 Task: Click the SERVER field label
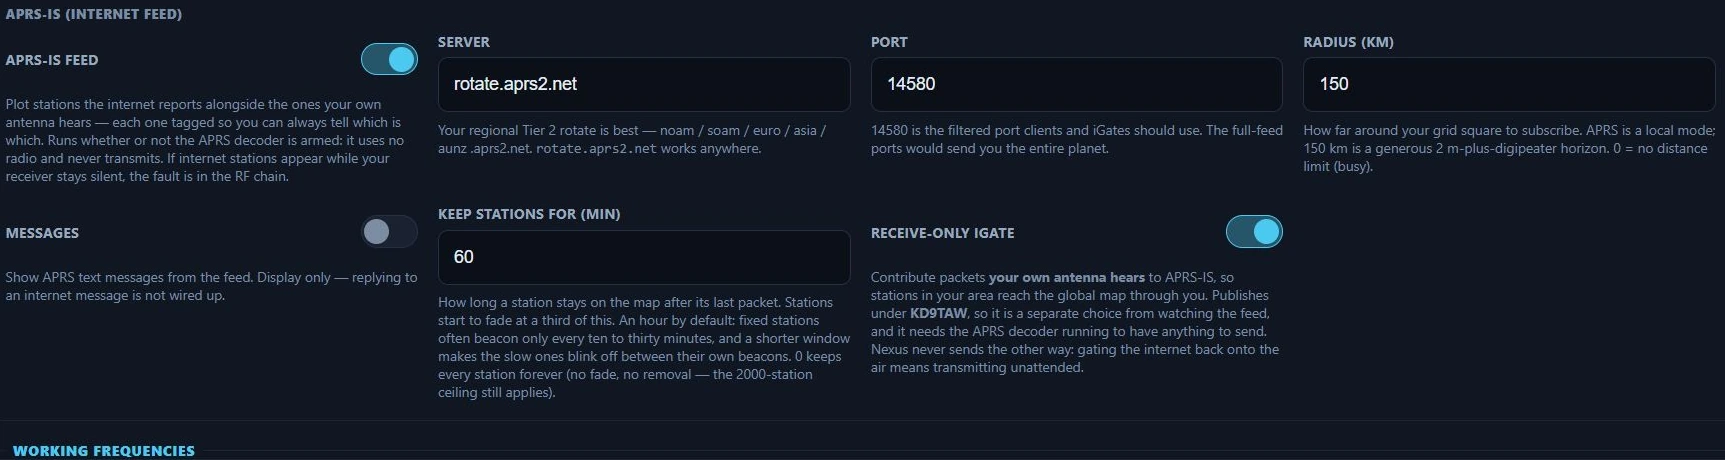[464, 42]
